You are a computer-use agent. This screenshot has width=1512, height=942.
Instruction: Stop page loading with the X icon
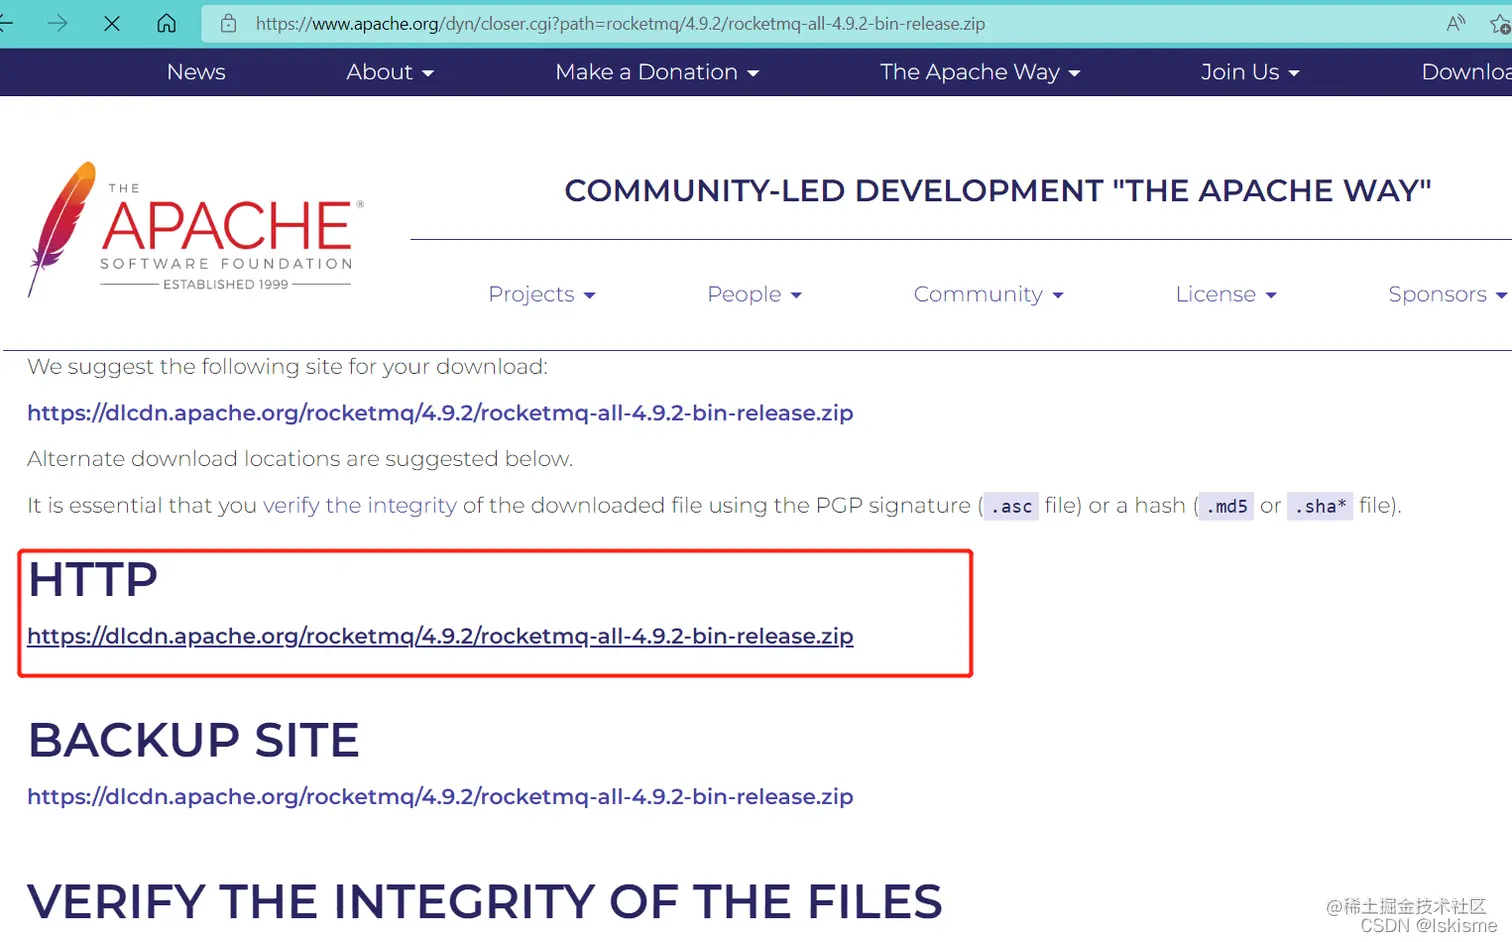tap(112, 23)
